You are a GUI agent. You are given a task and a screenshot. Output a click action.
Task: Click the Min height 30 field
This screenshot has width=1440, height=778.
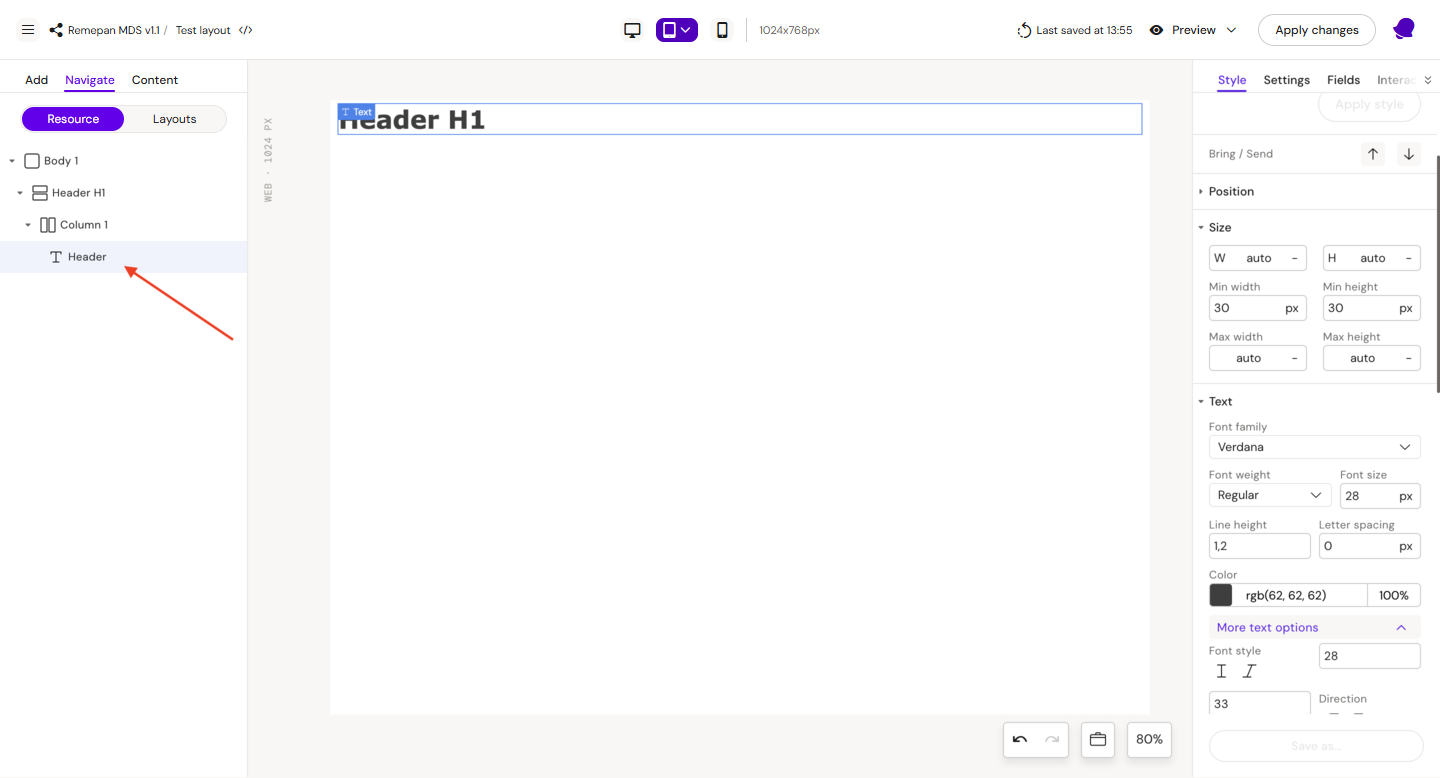[x=1372, y=308]
